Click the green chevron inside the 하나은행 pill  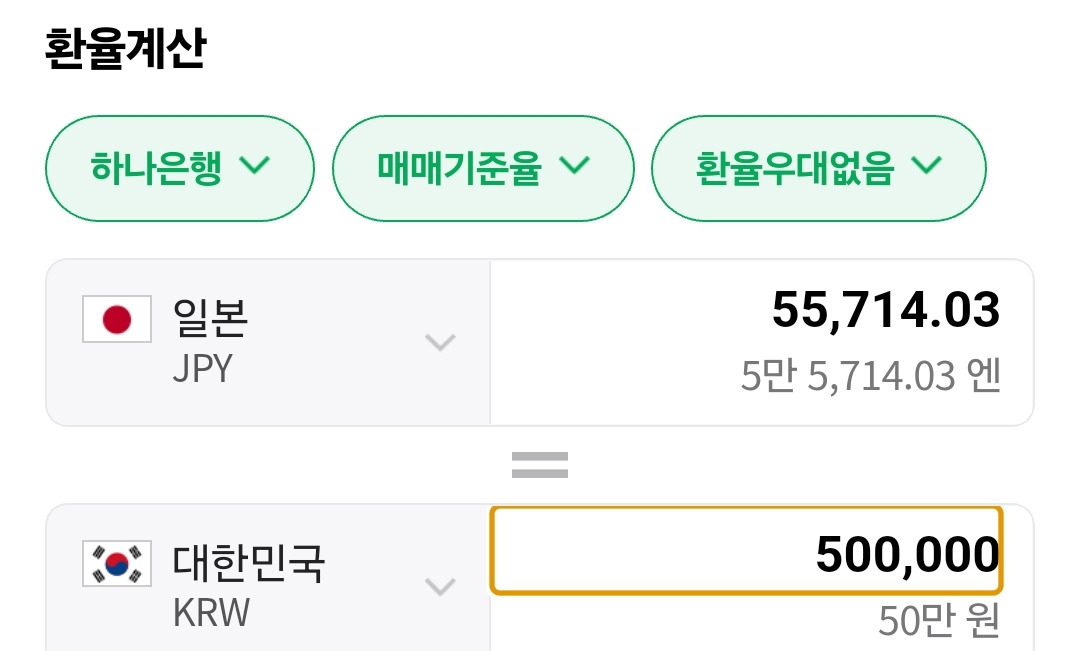pyautogui.click(x=255, y=166)
